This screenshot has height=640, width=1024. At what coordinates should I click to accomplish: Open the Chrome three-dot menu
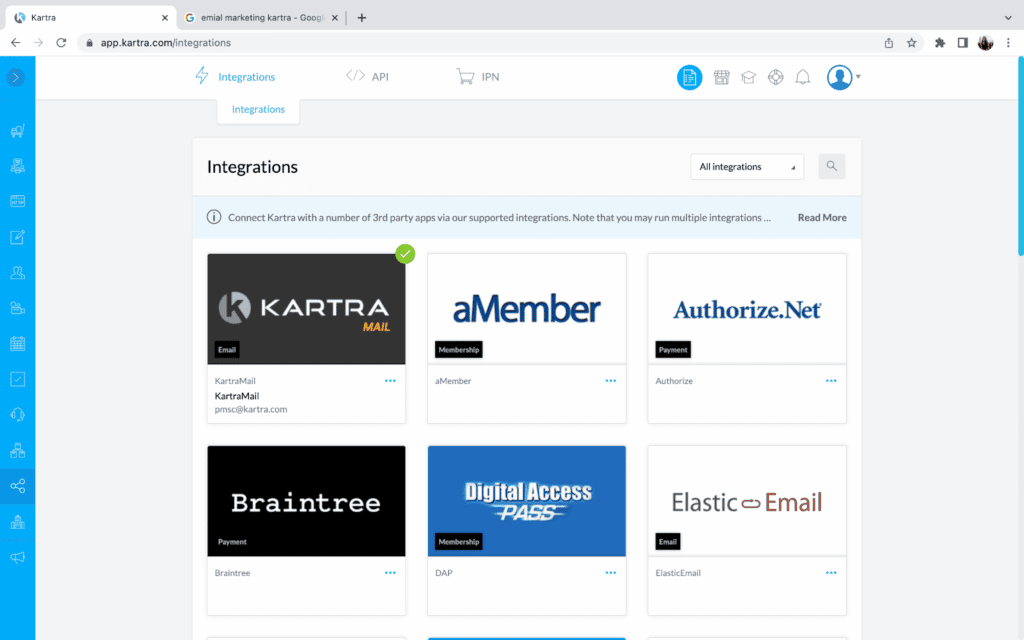pyautogui.click(x=1008, y=42)
